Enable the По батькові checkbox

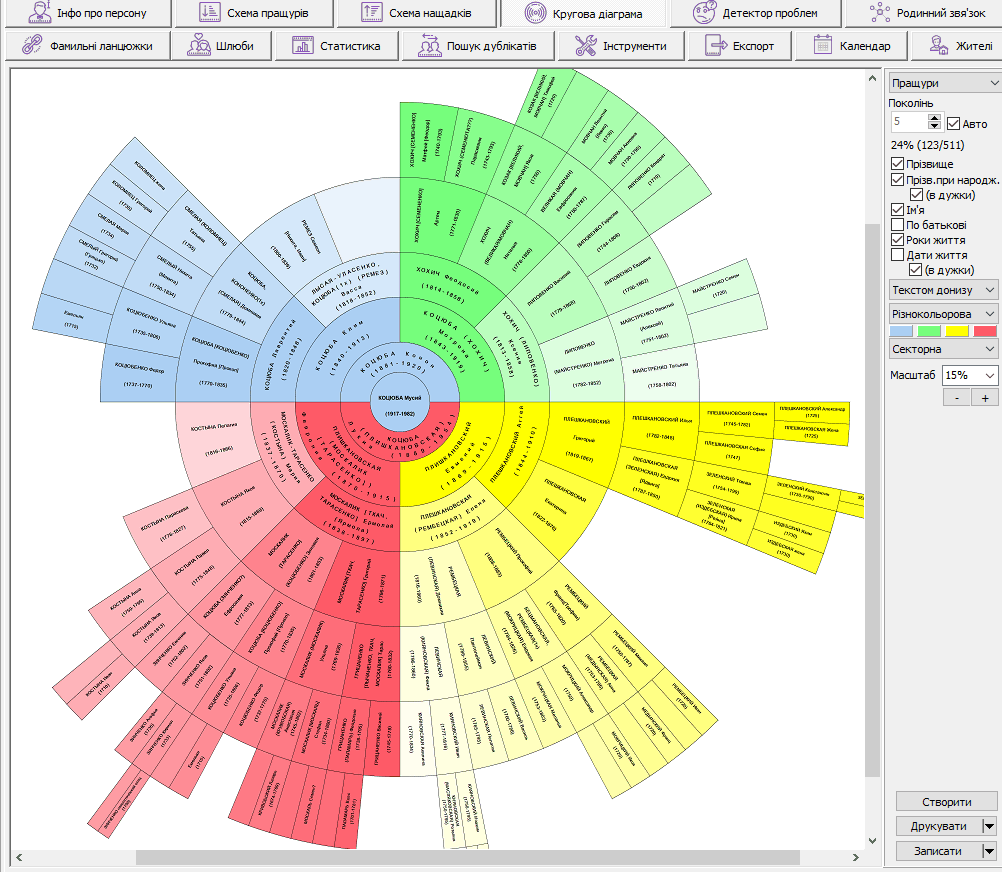point(898,225)
